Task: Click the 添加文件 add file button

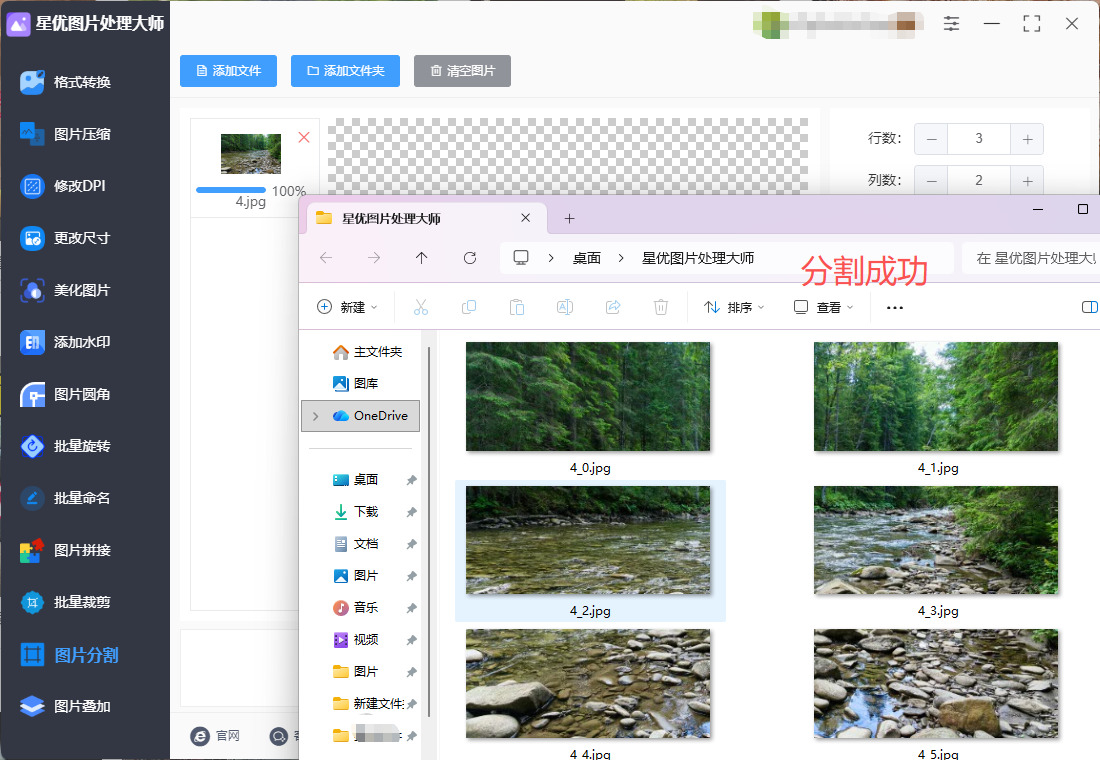Action: (x=228, y=71)
